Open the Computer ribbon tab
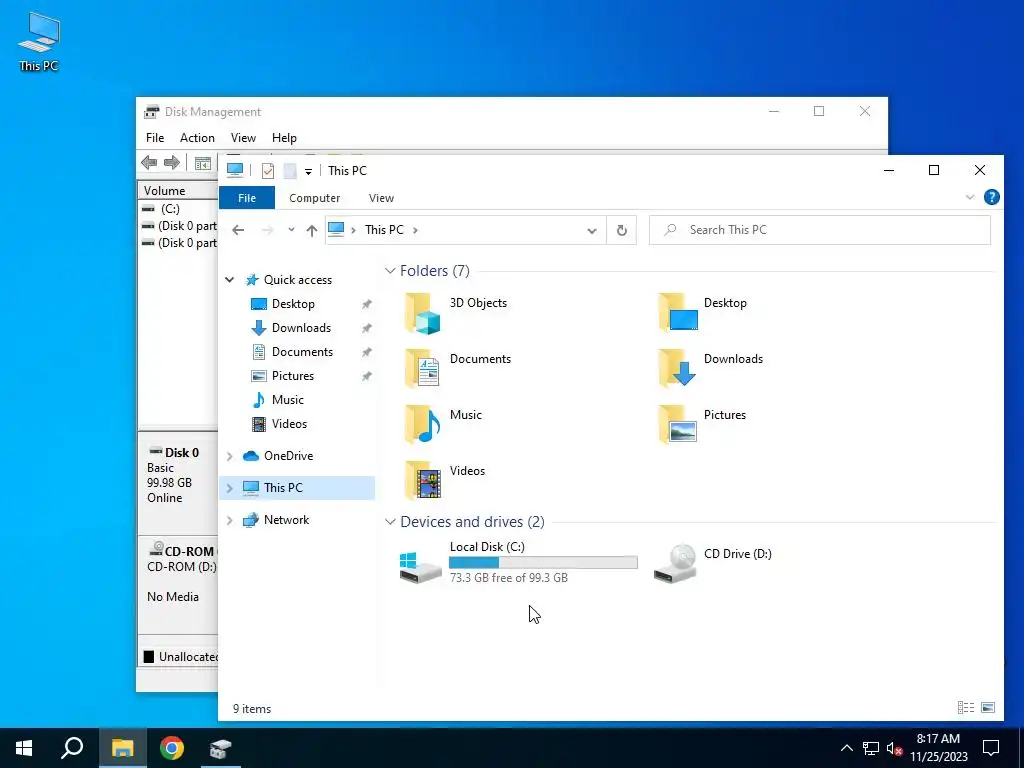Screen dimensions: 1024x768 (315, 198)
